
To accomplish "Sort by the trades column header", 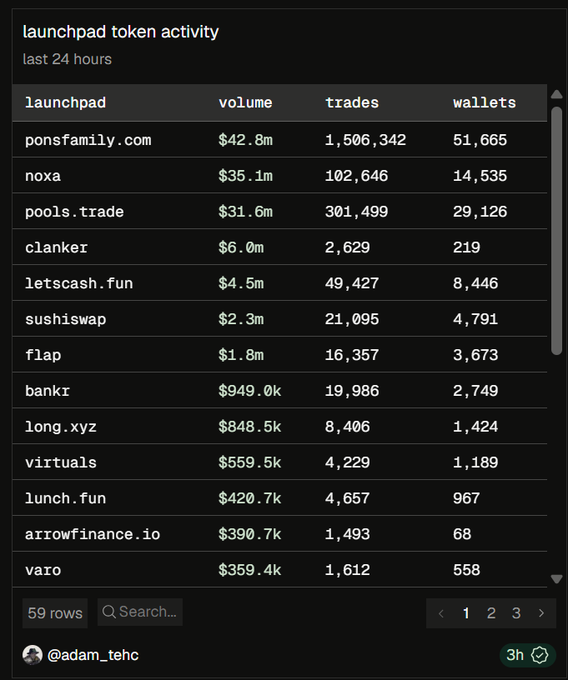I will click(352, 103).
